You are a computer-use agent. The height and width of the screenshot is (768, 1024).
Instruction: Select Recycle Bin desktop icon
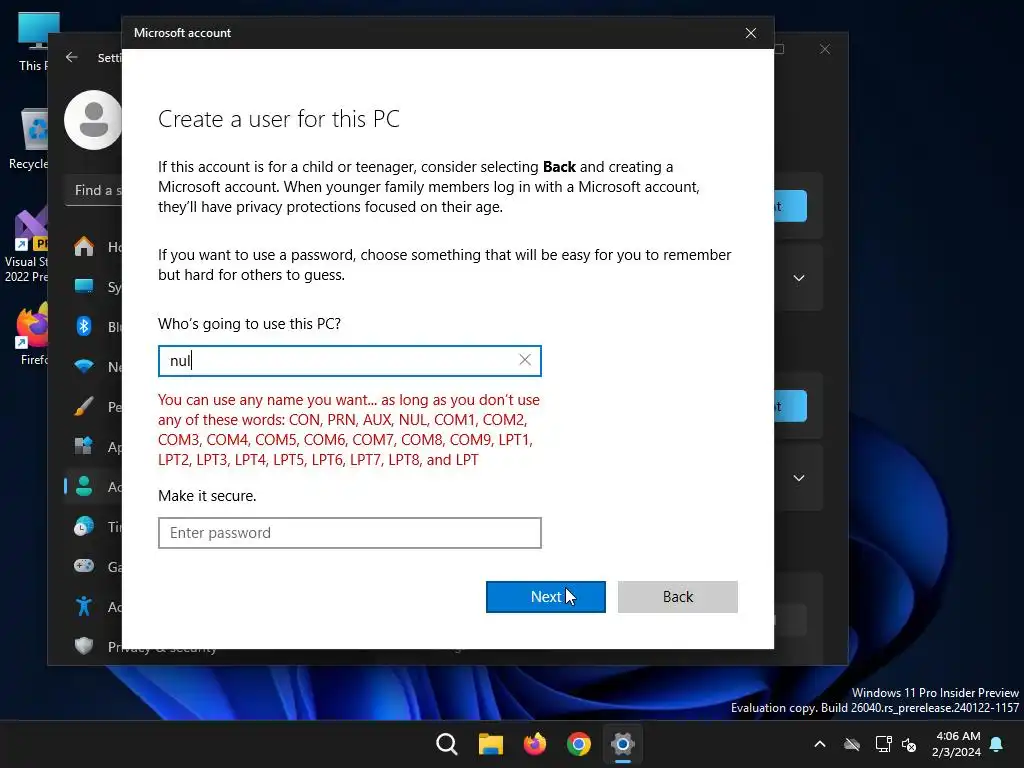click(x=29, y=139)
